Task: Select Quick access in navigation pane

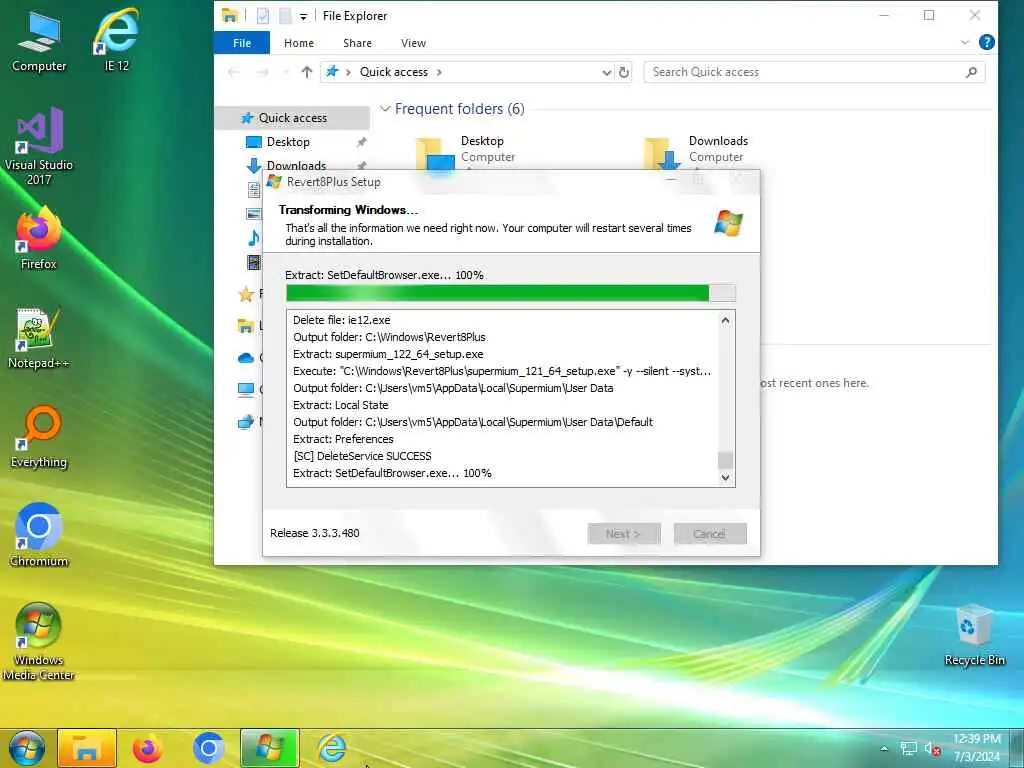Action: [x=292, y=118]
